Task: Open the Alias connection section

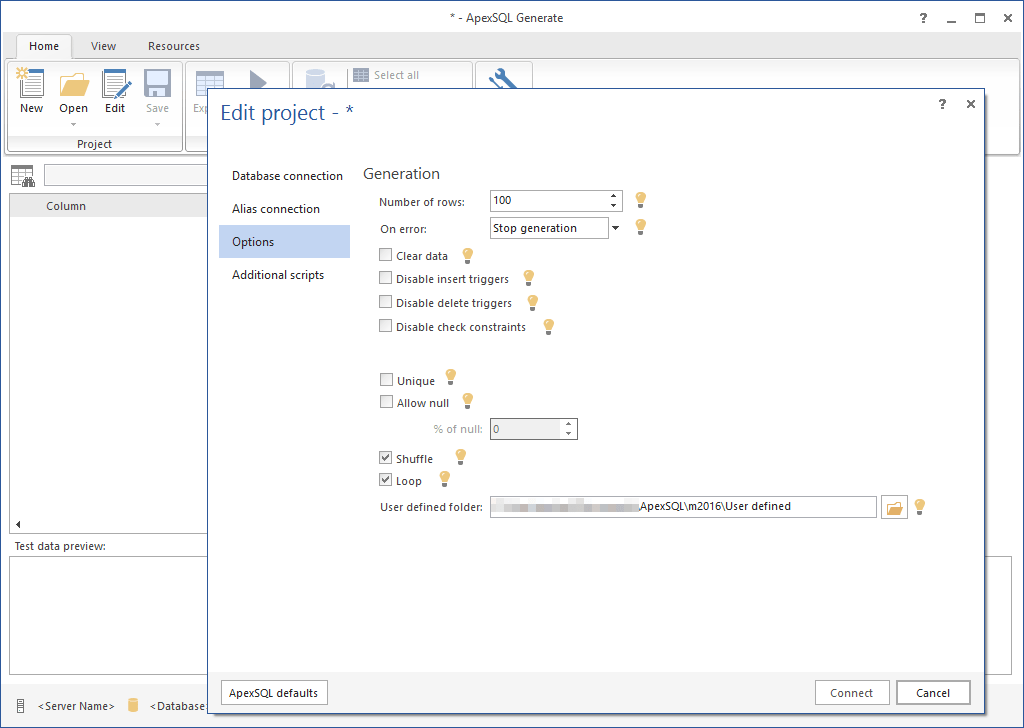Action: pyautogui.click(x=285, y=209)
